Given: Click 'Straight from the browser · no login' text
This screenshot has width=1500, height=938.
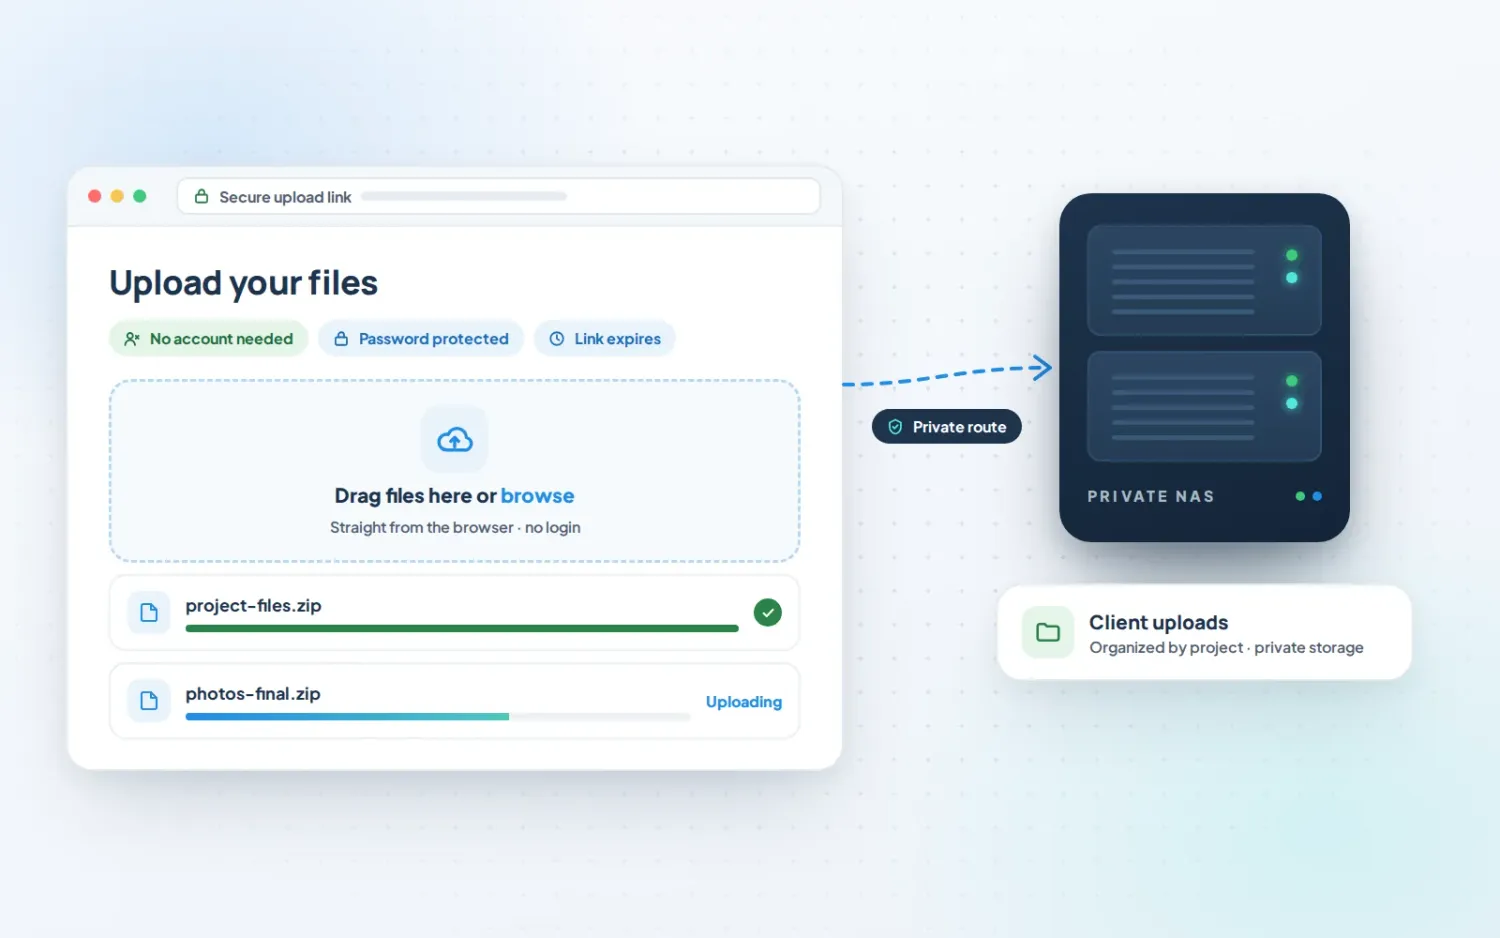Looking at the screenshot, I should pyautogui.click(x=455, y=527).
